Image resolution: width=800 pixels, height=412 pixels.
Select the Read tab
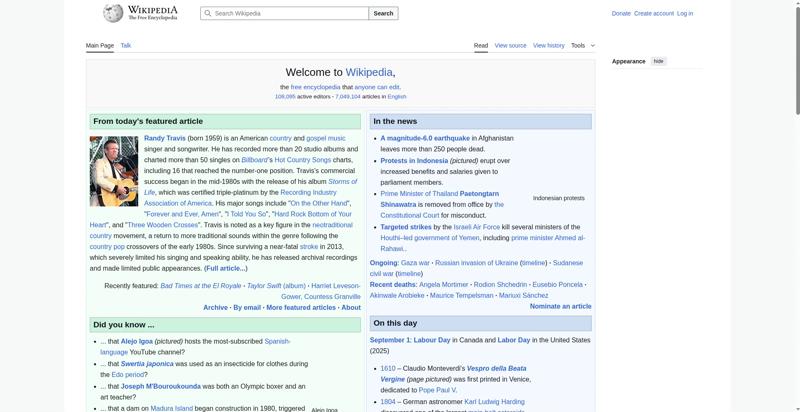481,45
